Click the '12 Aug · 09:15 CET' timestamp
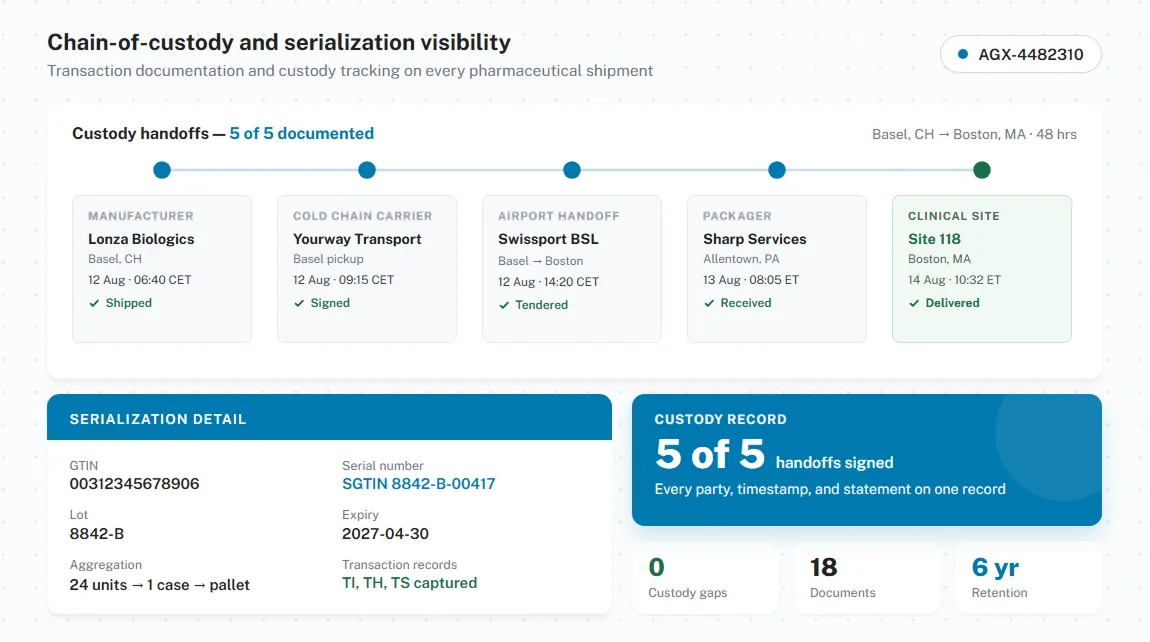The width and height of the screenshot is (1150, 642). (x=343, y=280)
